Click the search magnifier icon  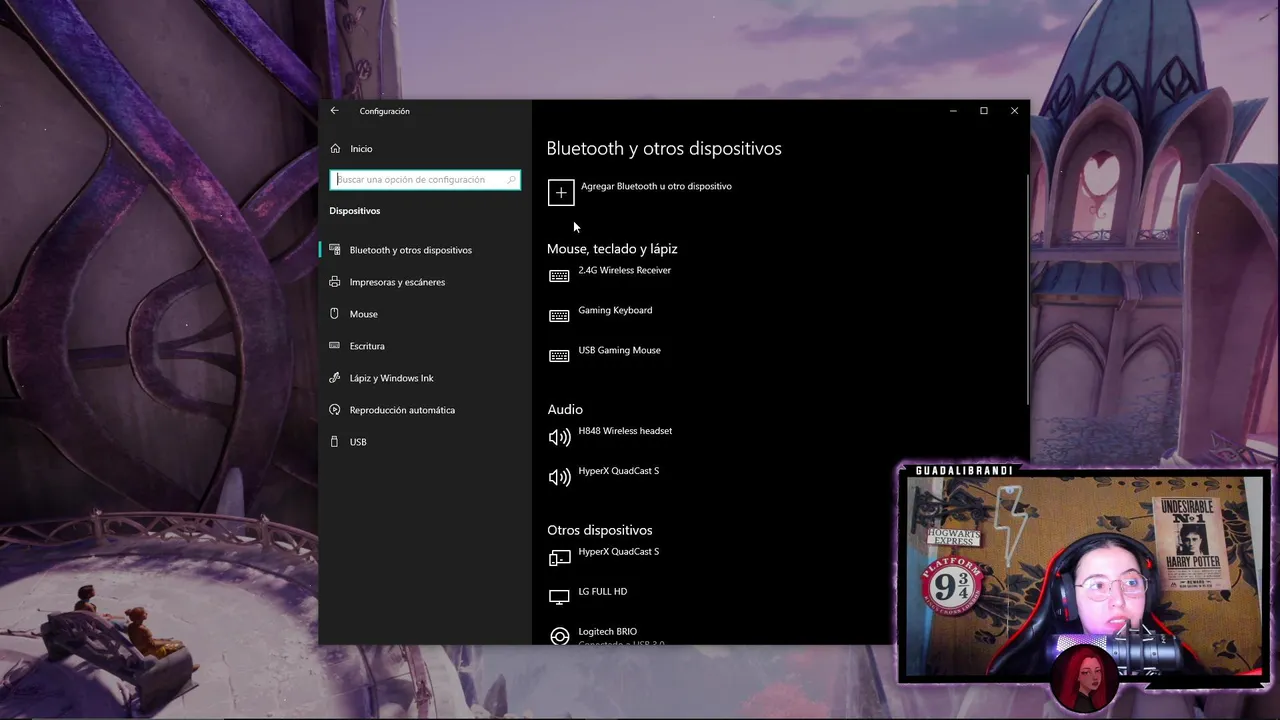(x=511, y=180)
